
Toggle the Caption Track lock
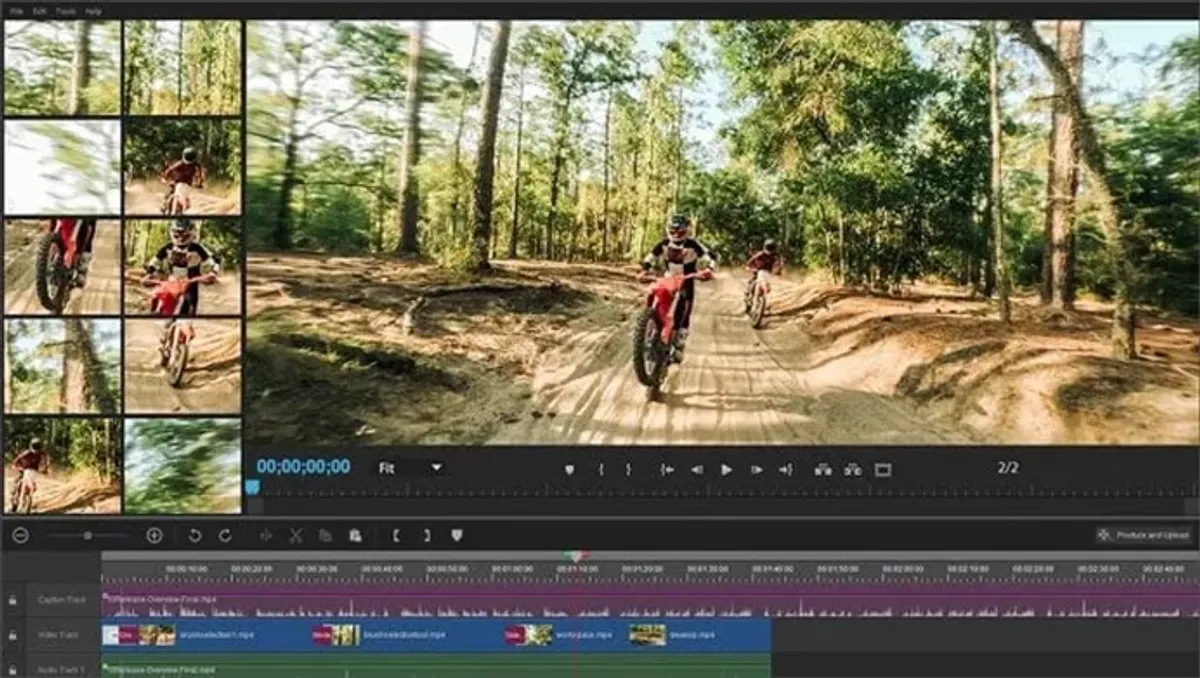pyautogui.click(x=12, y=600)
